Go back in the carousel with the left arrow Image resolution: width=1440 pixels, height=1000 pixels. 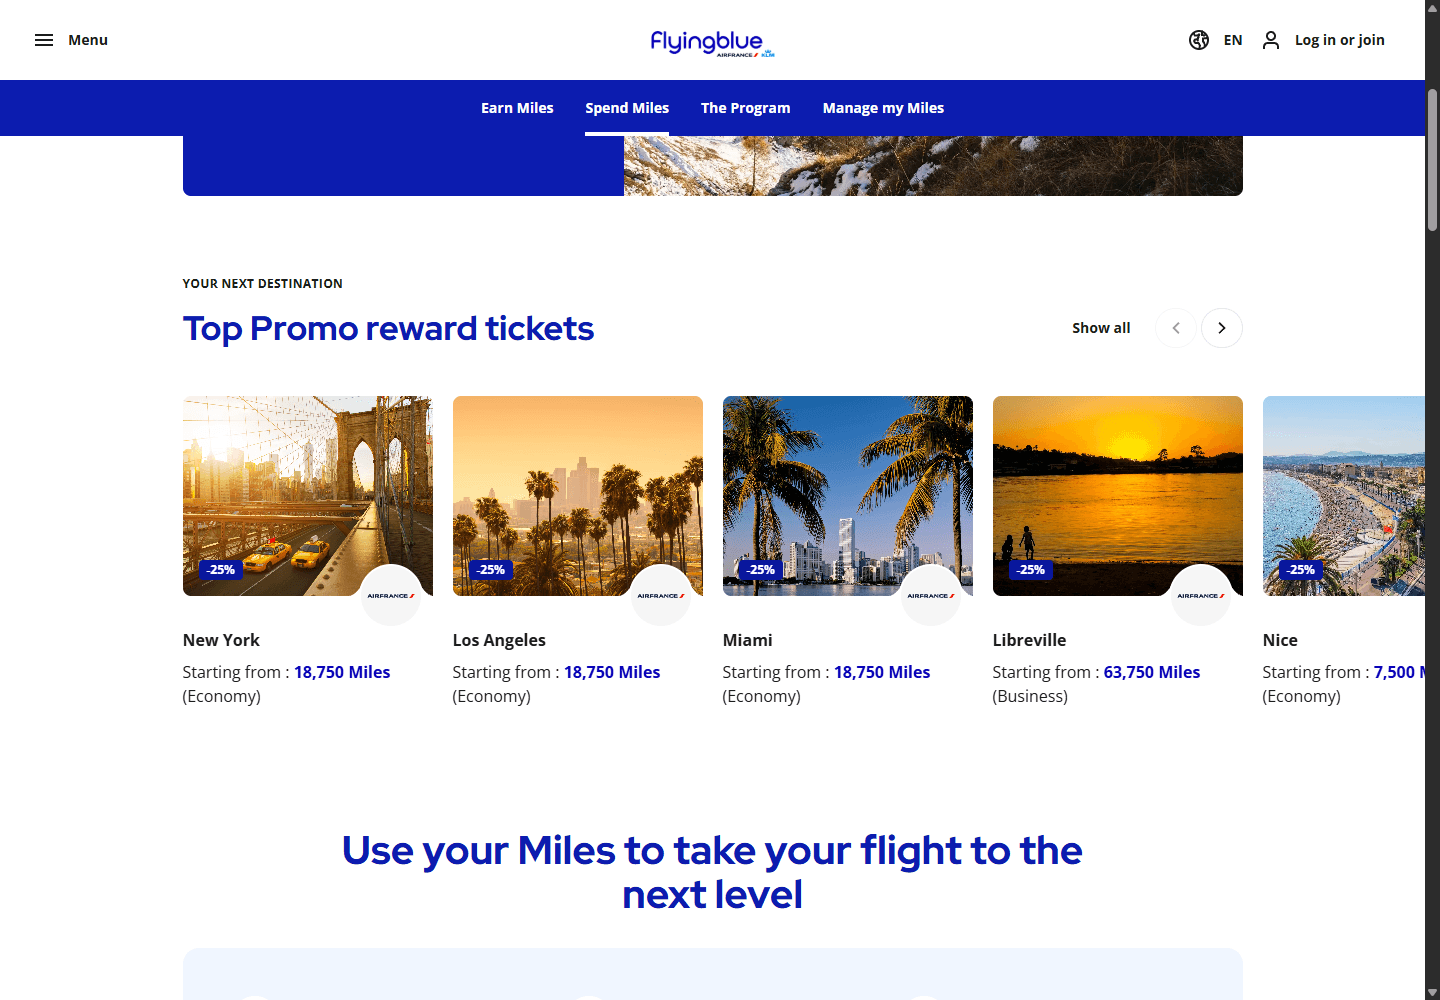click(x=1175, y=328)
